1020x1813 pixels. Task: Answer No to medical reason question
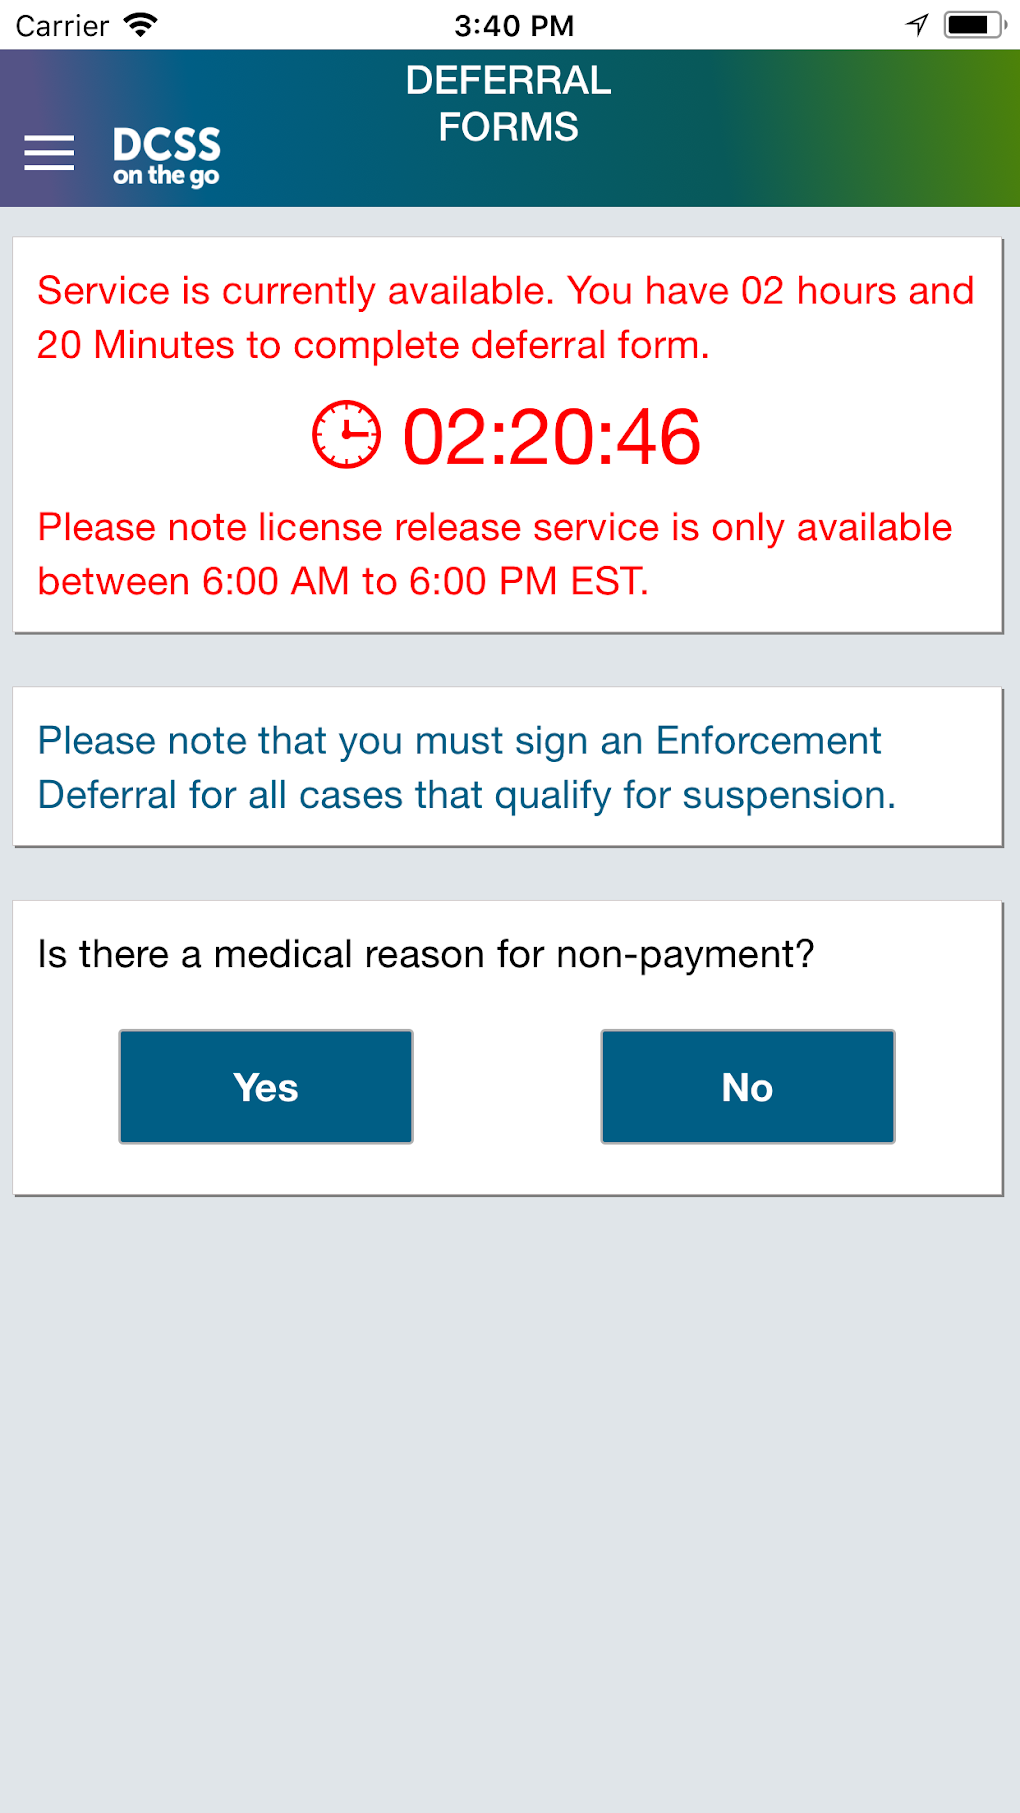(x=747, y=1086)
